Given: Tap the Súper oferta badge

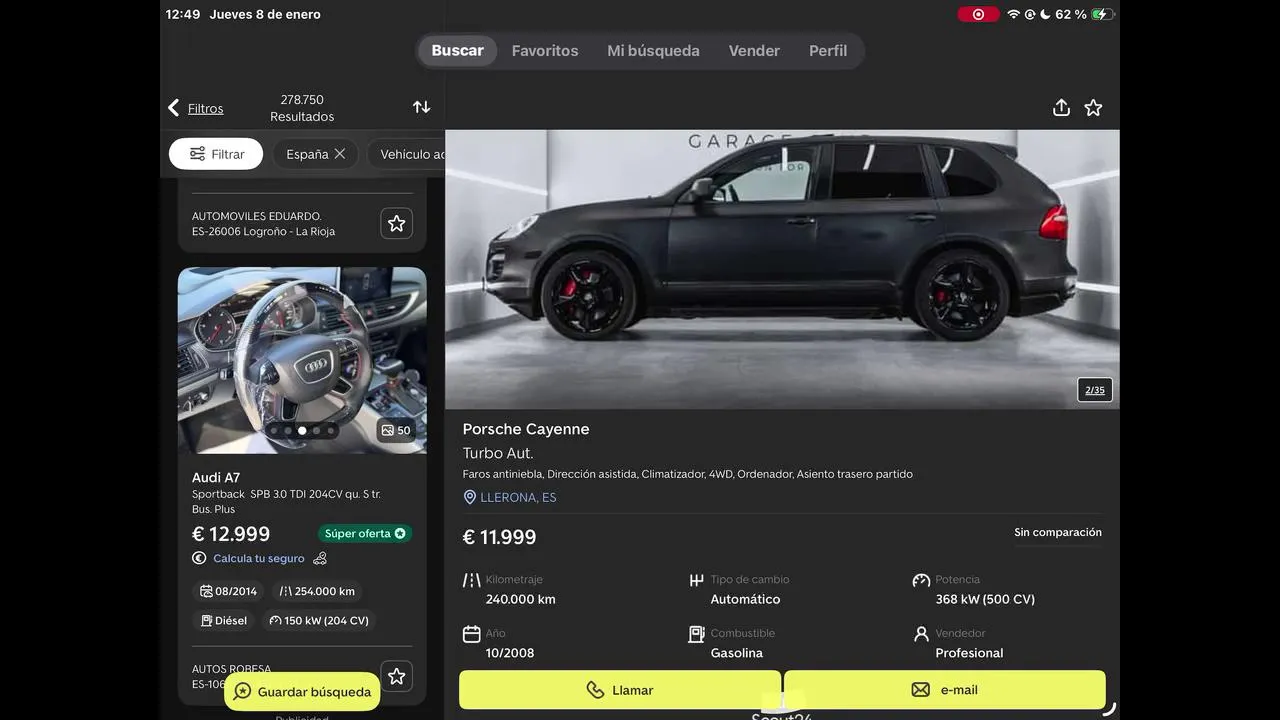Looking at the screenshot, I should [365, 533].
